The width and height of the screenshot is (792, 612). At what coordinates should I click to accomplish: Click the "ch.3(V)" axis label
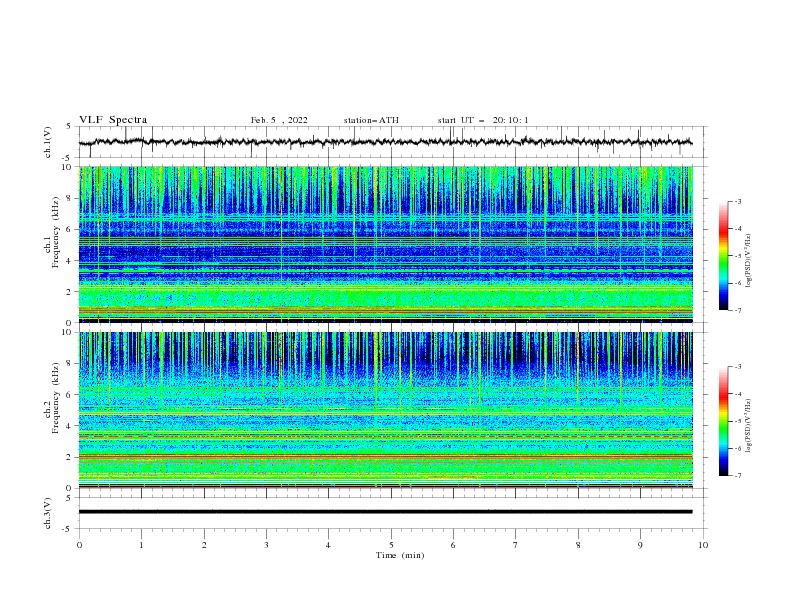point(48,513)
